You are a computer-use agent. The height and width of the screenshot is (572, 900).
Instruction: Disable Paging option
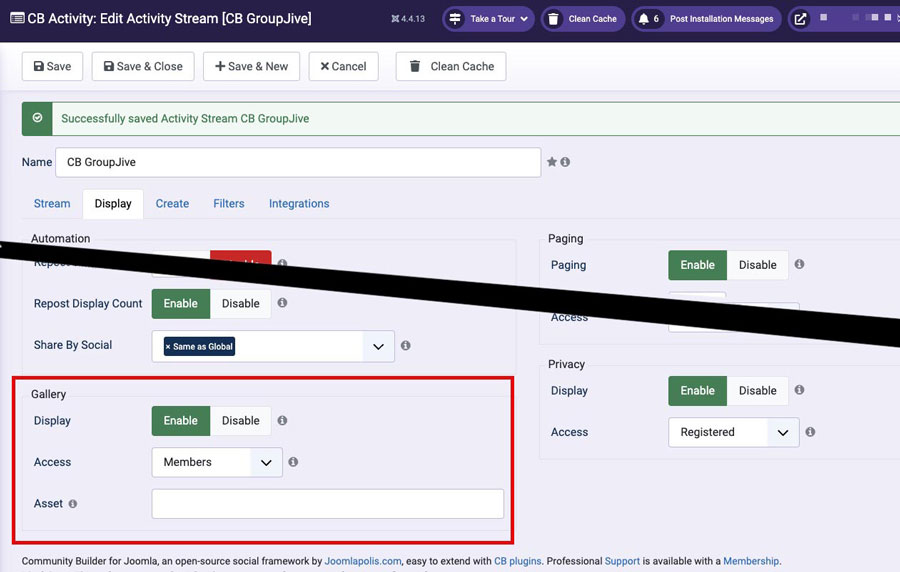757,265
